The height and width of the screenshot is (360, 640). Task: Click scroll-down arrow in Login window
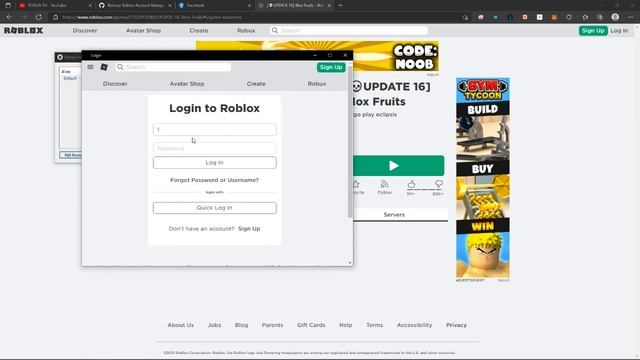click(350, 263)
